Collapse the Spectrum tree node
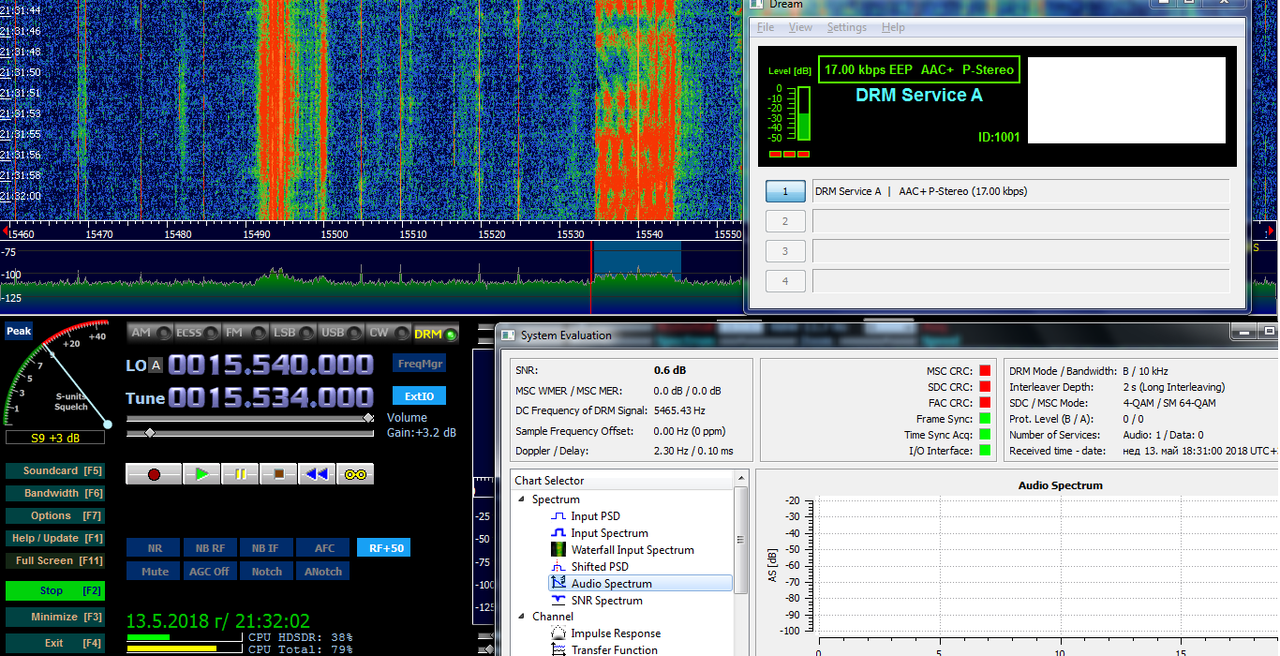The image size is (1280, 656). 522,499
